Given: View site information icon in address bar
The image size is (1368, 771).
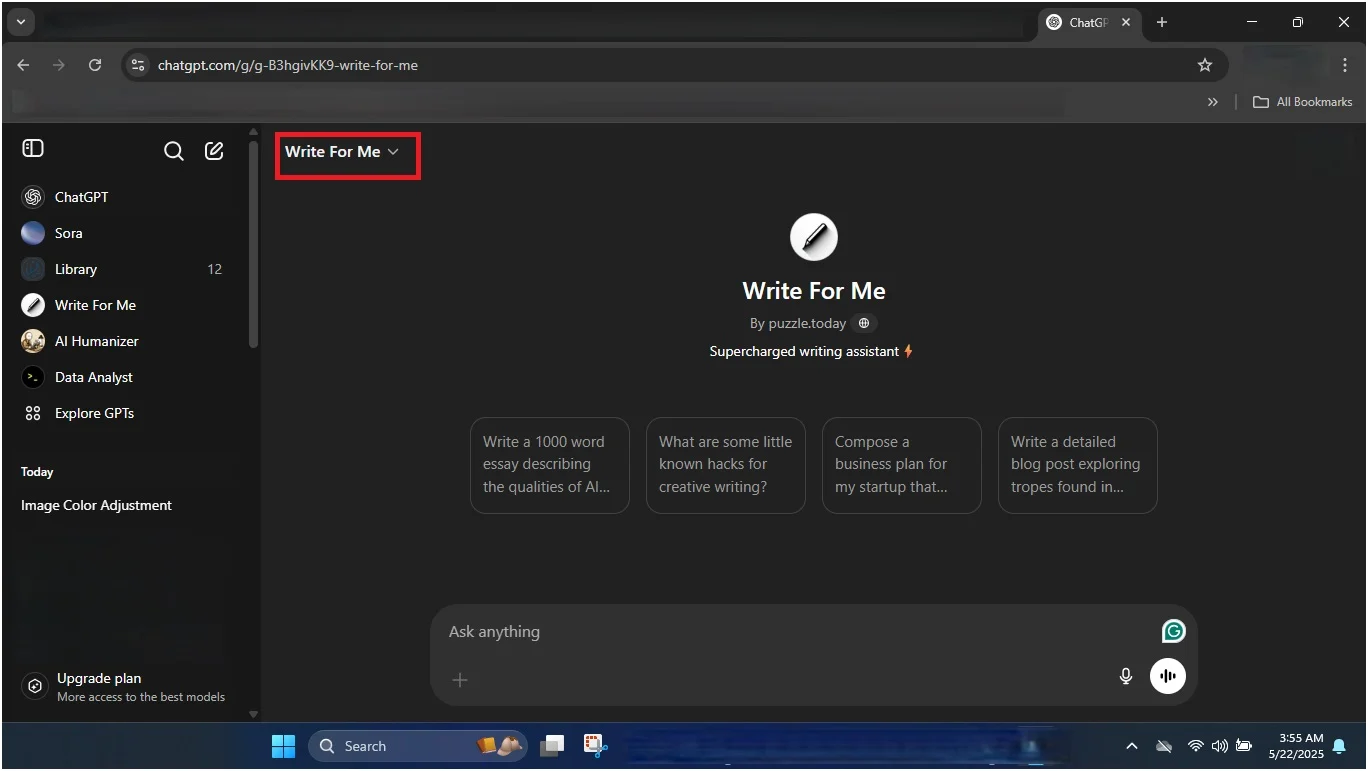Looking at the screenshot, I should (x=138, y=65).
